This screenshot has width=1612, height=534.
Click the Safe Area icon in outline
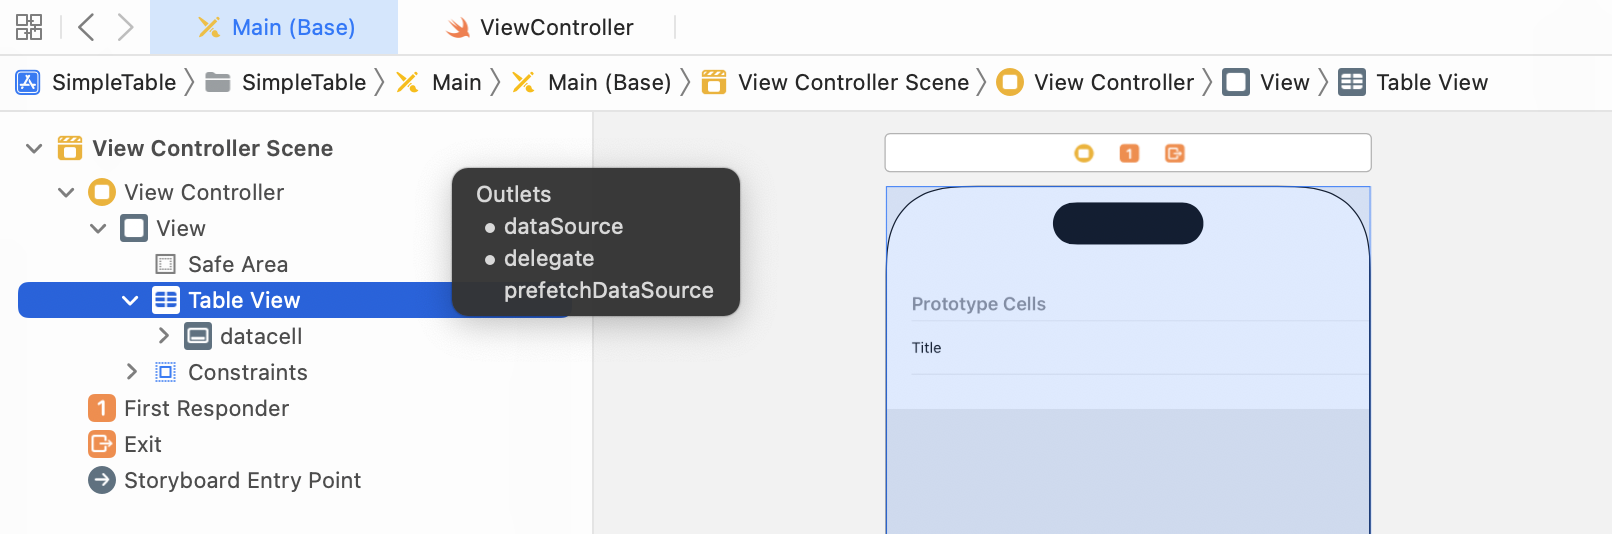tap(166, 264)
